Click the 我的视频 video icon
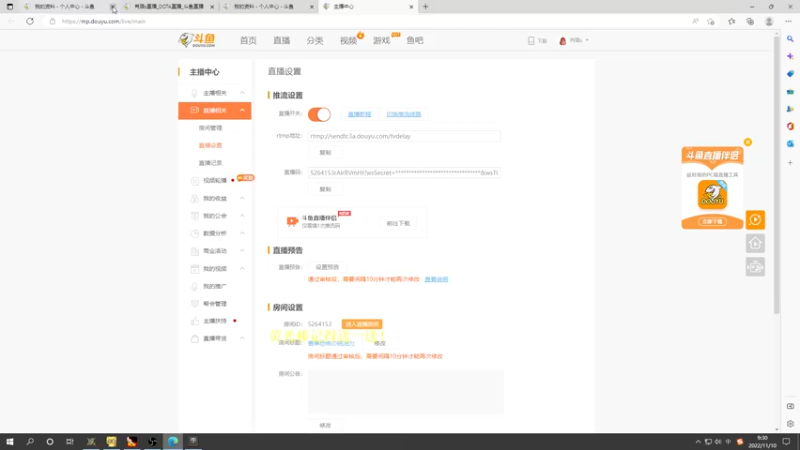The image size is (800, 450). [x=194, y=268]
